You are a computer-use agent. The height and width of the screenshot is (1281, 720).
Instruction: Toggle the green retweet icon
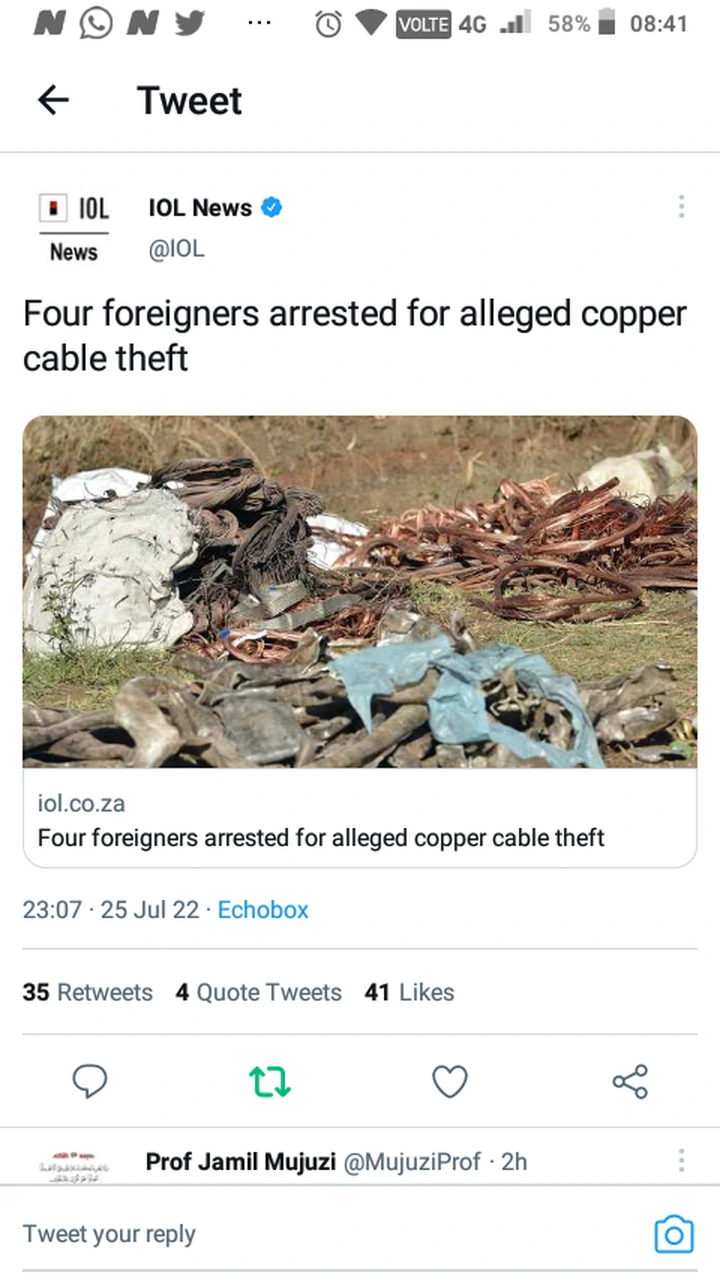click(270, 1081)
